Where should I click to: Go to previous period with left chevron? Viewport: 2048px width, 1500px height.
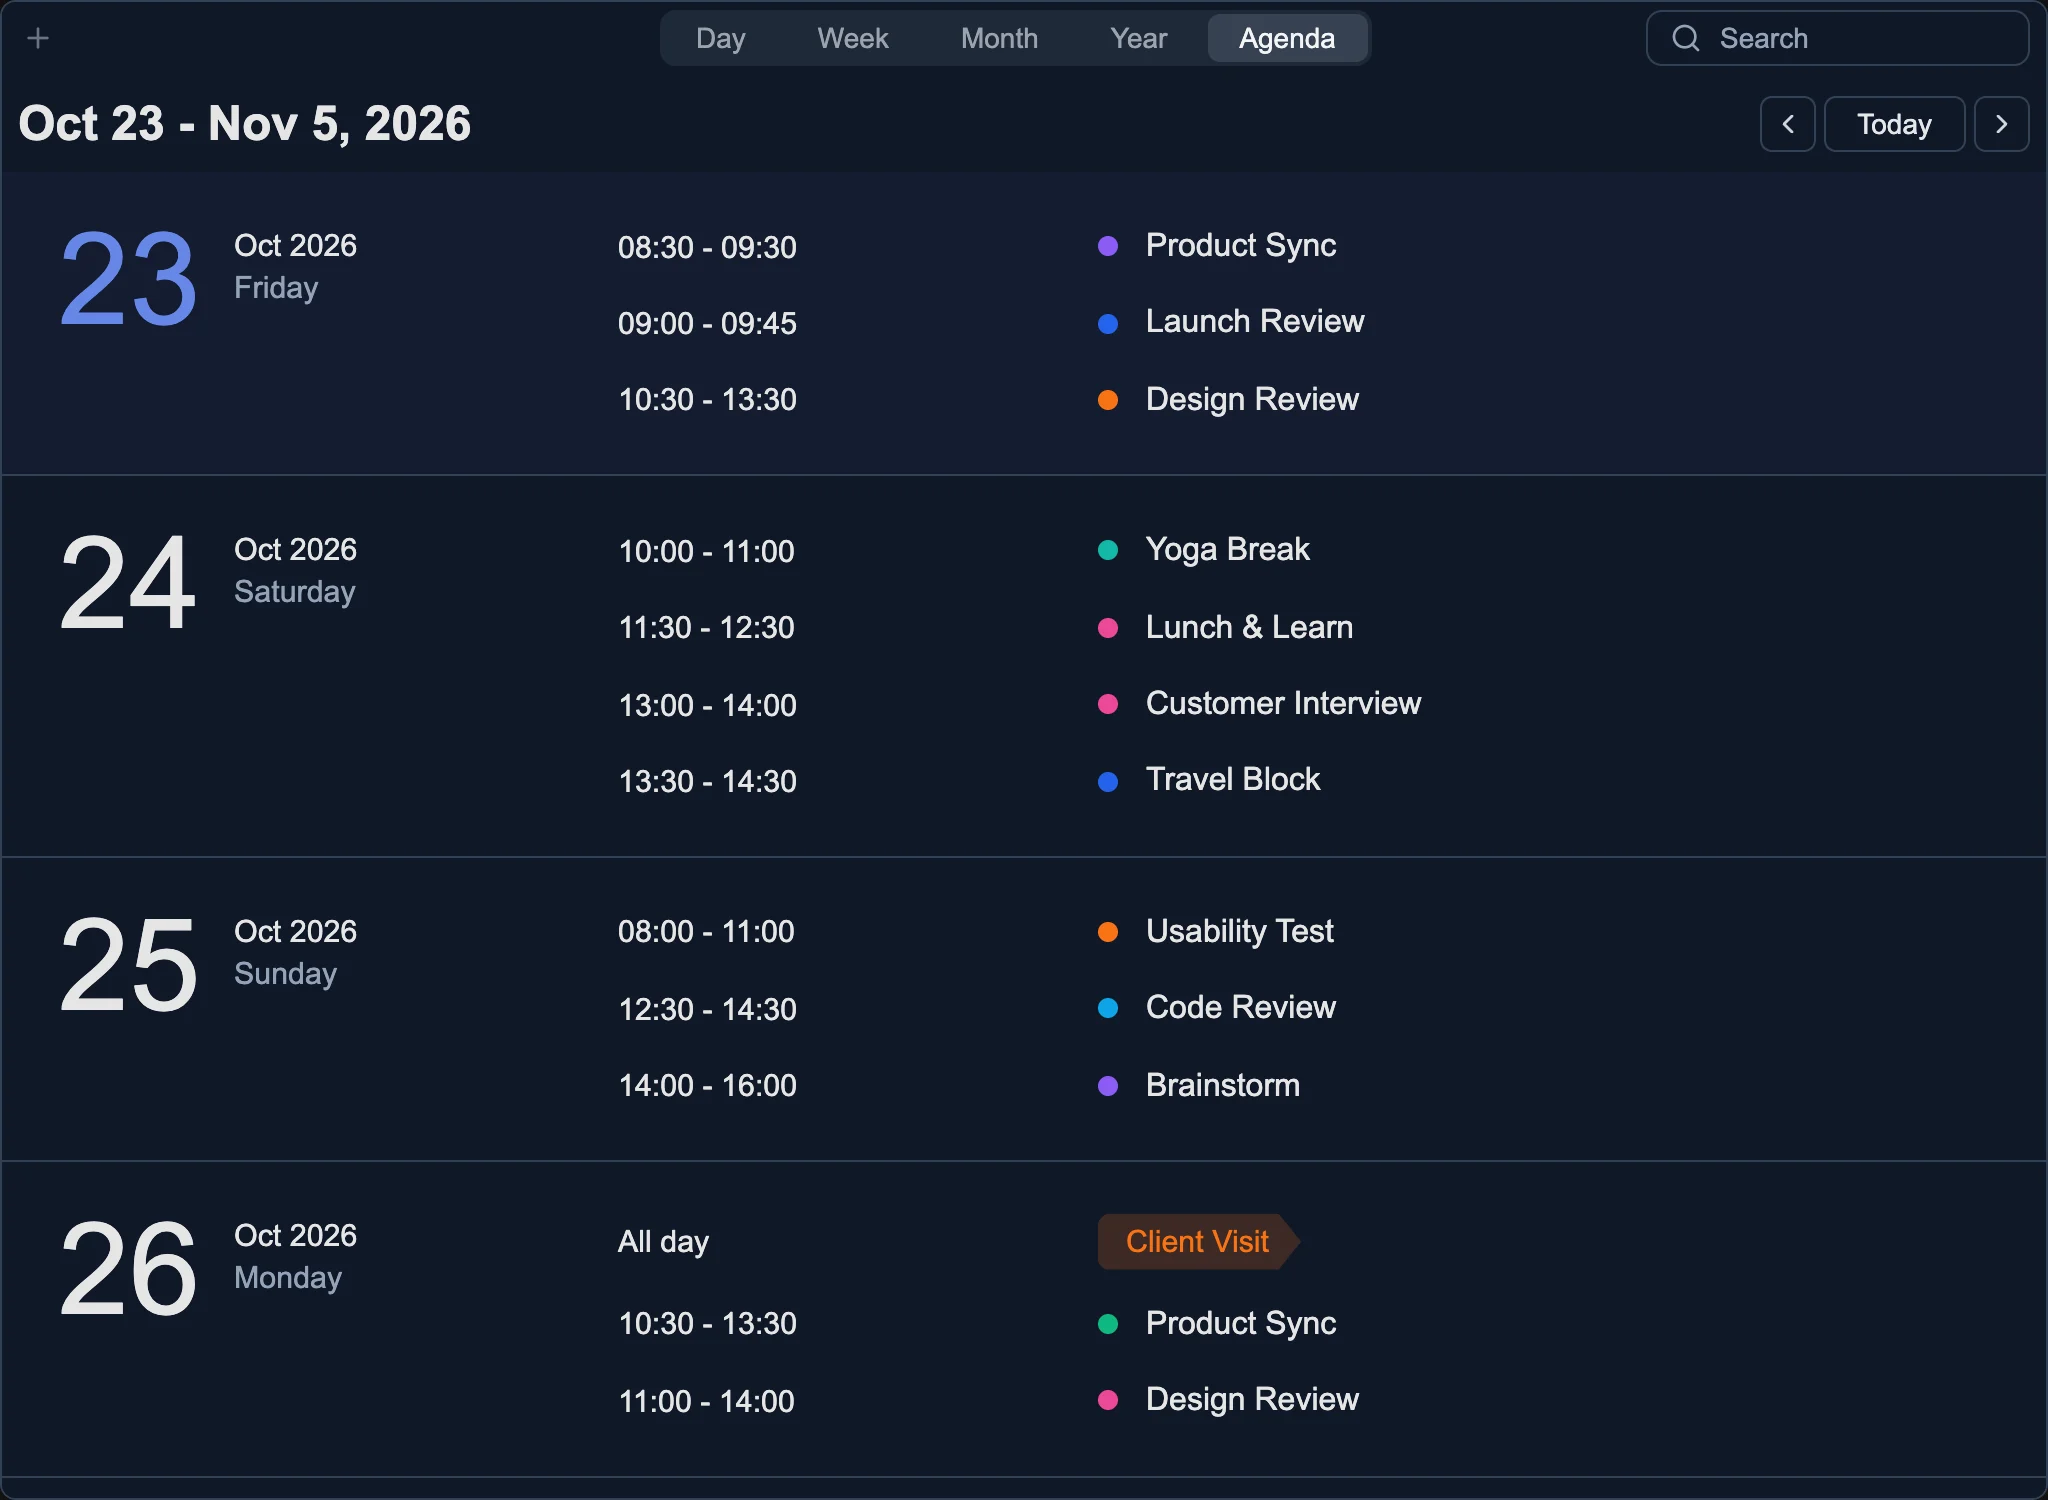click(x=1788, y=124)
